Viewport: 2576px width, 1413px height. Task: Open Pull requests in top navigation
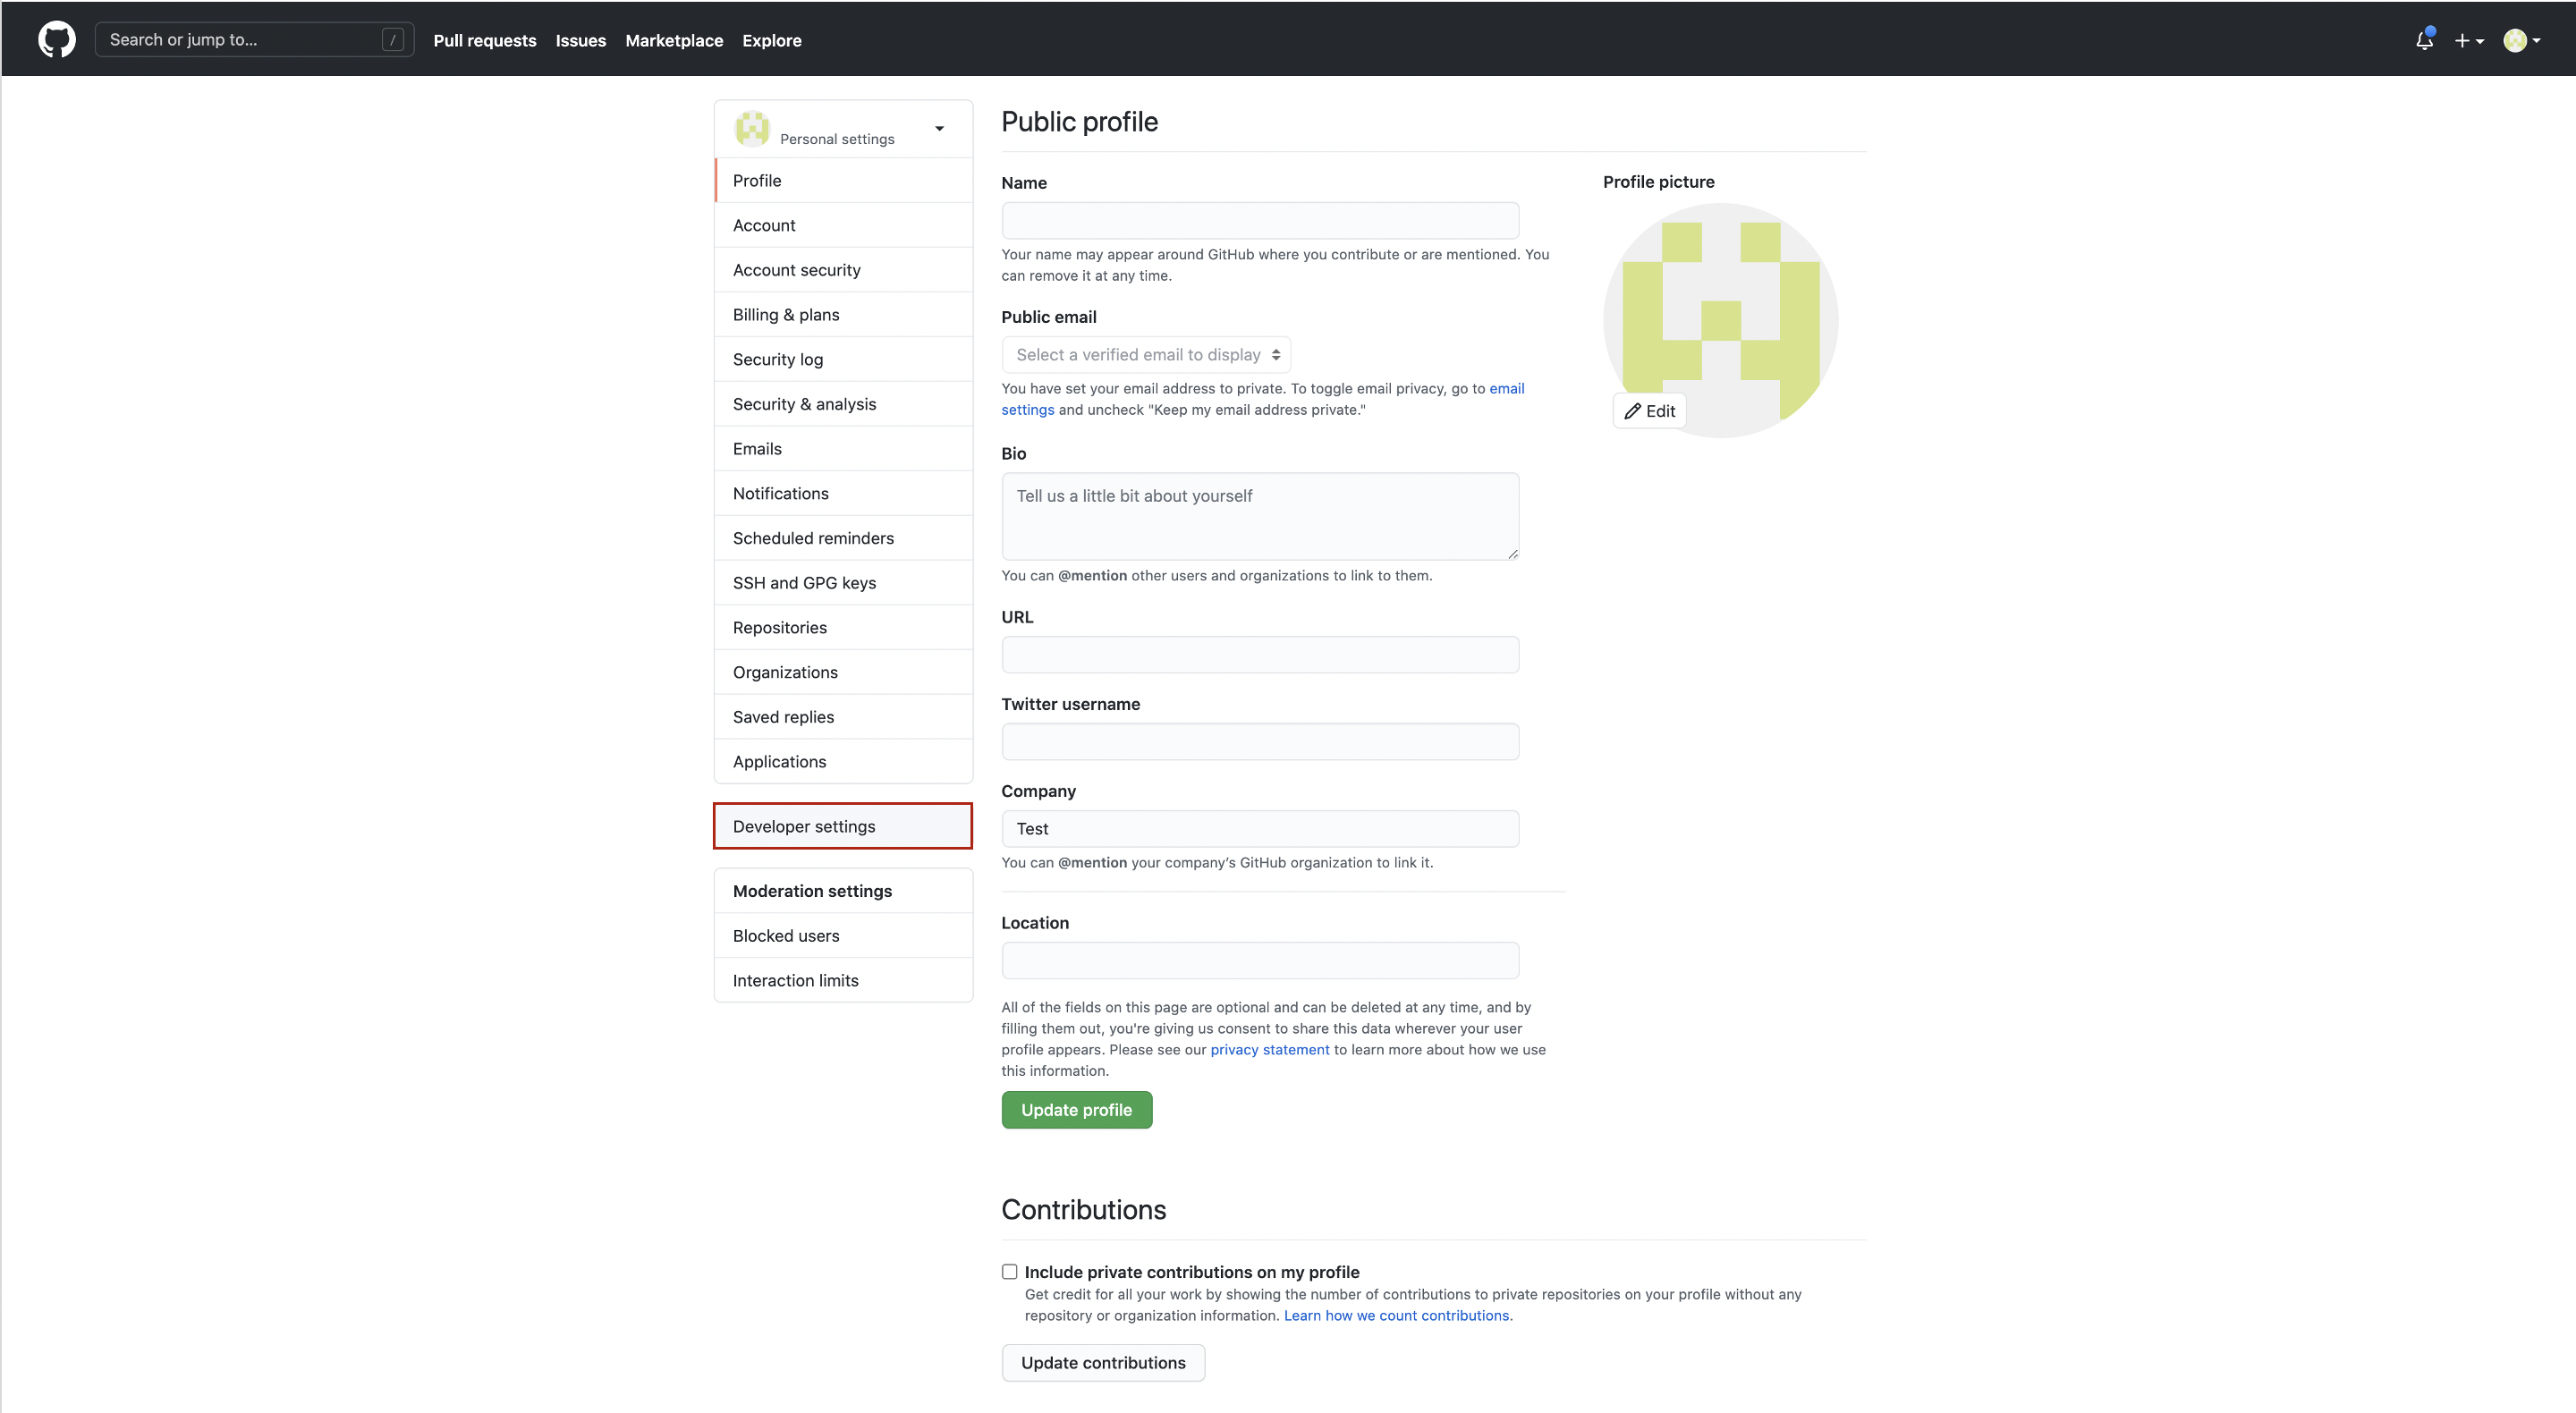[484, 40]
